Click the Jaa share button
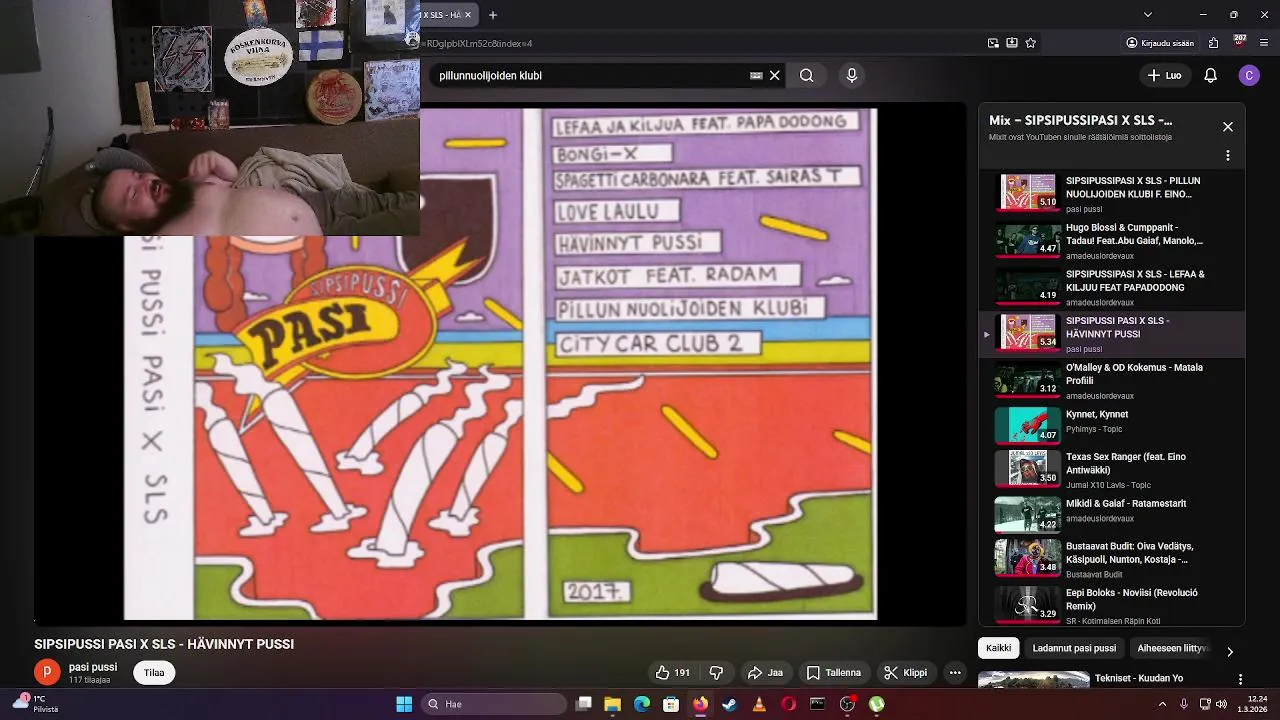Image resolution: width=1280 pixels, height=720 pixels. click(765, 673)
